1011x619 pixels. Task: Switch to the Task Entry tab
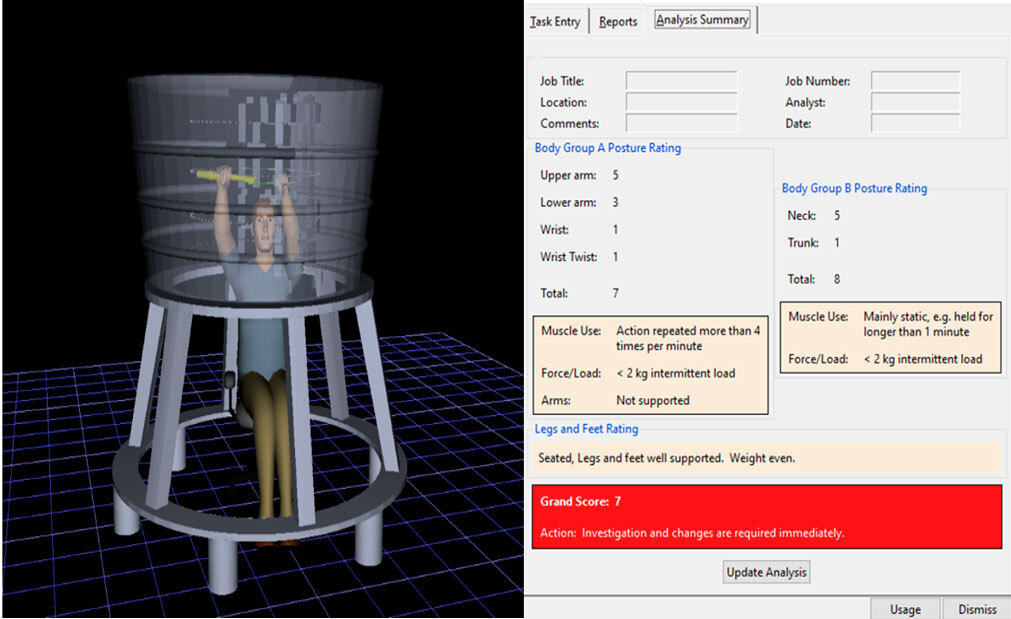555,21
